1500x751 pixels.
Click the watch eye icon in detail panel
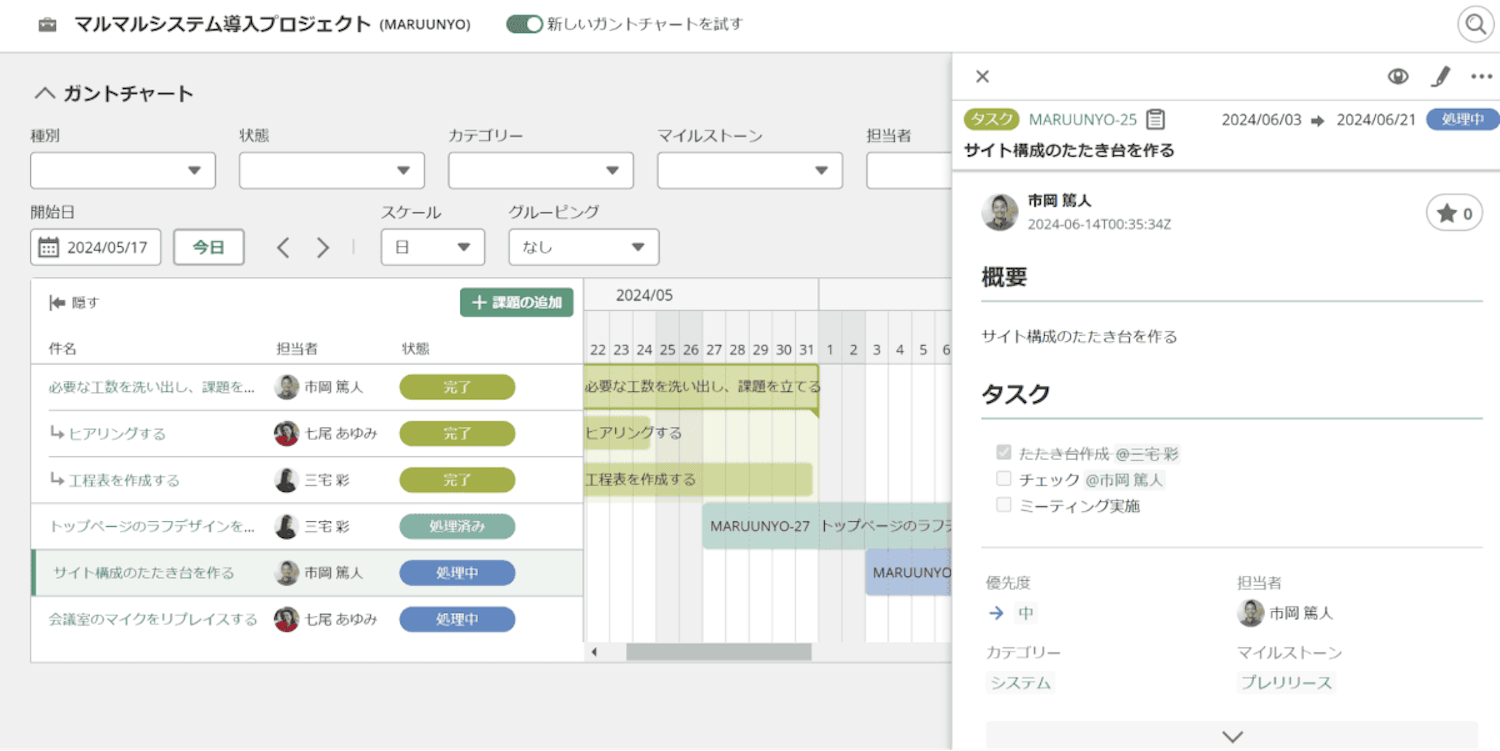1397,77
